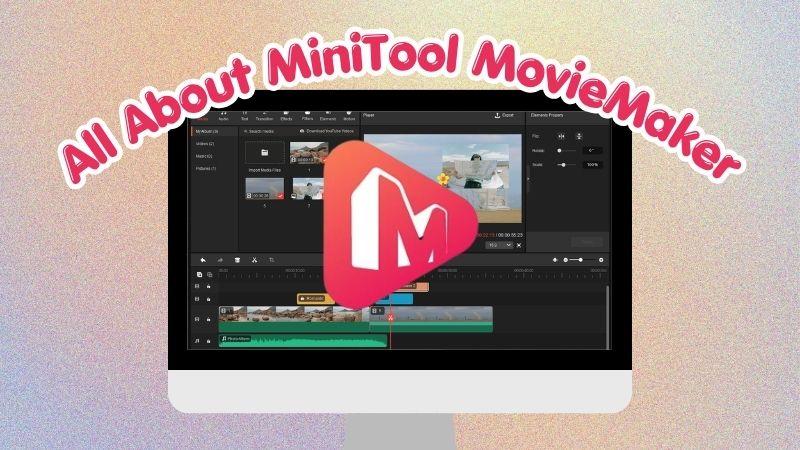Select My Album category in media library
The height and width of the screenshot is (450, 800).
click(207, 132)
